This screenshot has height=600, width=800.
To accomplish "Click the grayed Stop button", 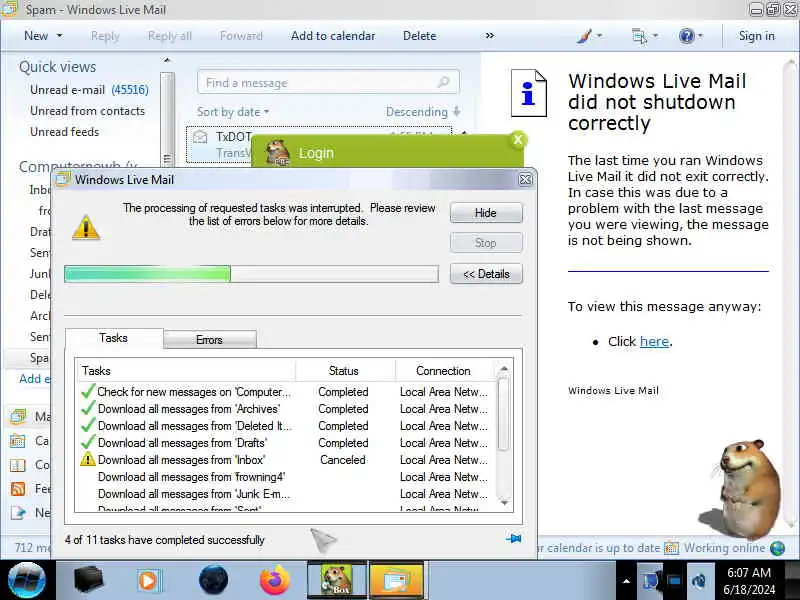I will (486, 243).
